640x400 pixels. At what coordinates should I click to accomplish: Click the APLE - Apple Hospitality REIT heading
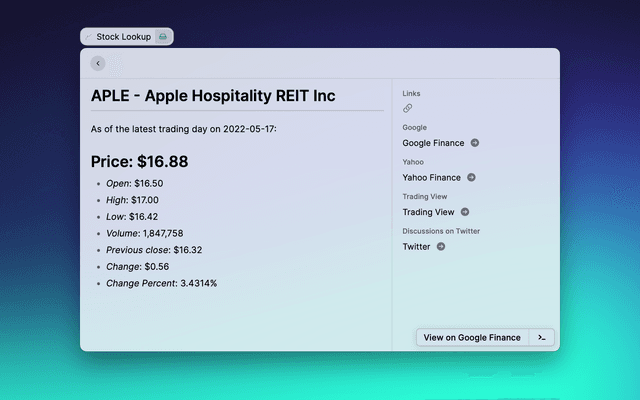pos(213,96)
